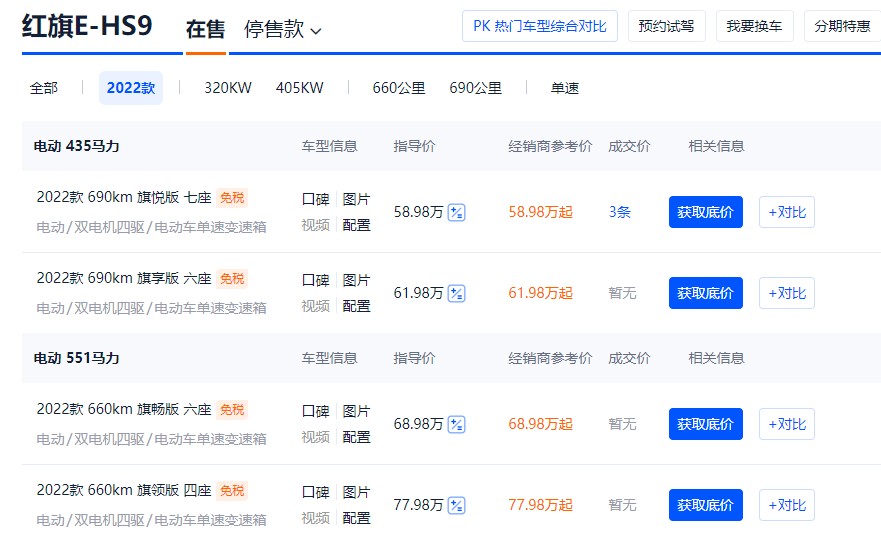Click the 电动 435马力 group header
The height and width of the screenshot is (541, 881).
76,147
